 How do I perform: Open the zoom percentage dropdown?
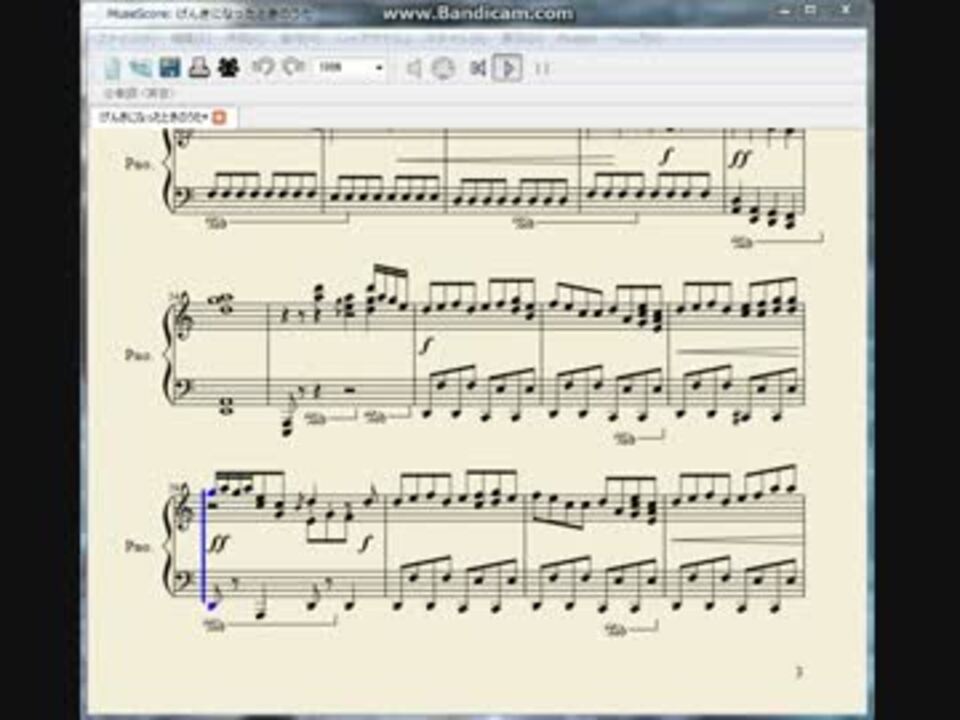click(x=350, y=67)
